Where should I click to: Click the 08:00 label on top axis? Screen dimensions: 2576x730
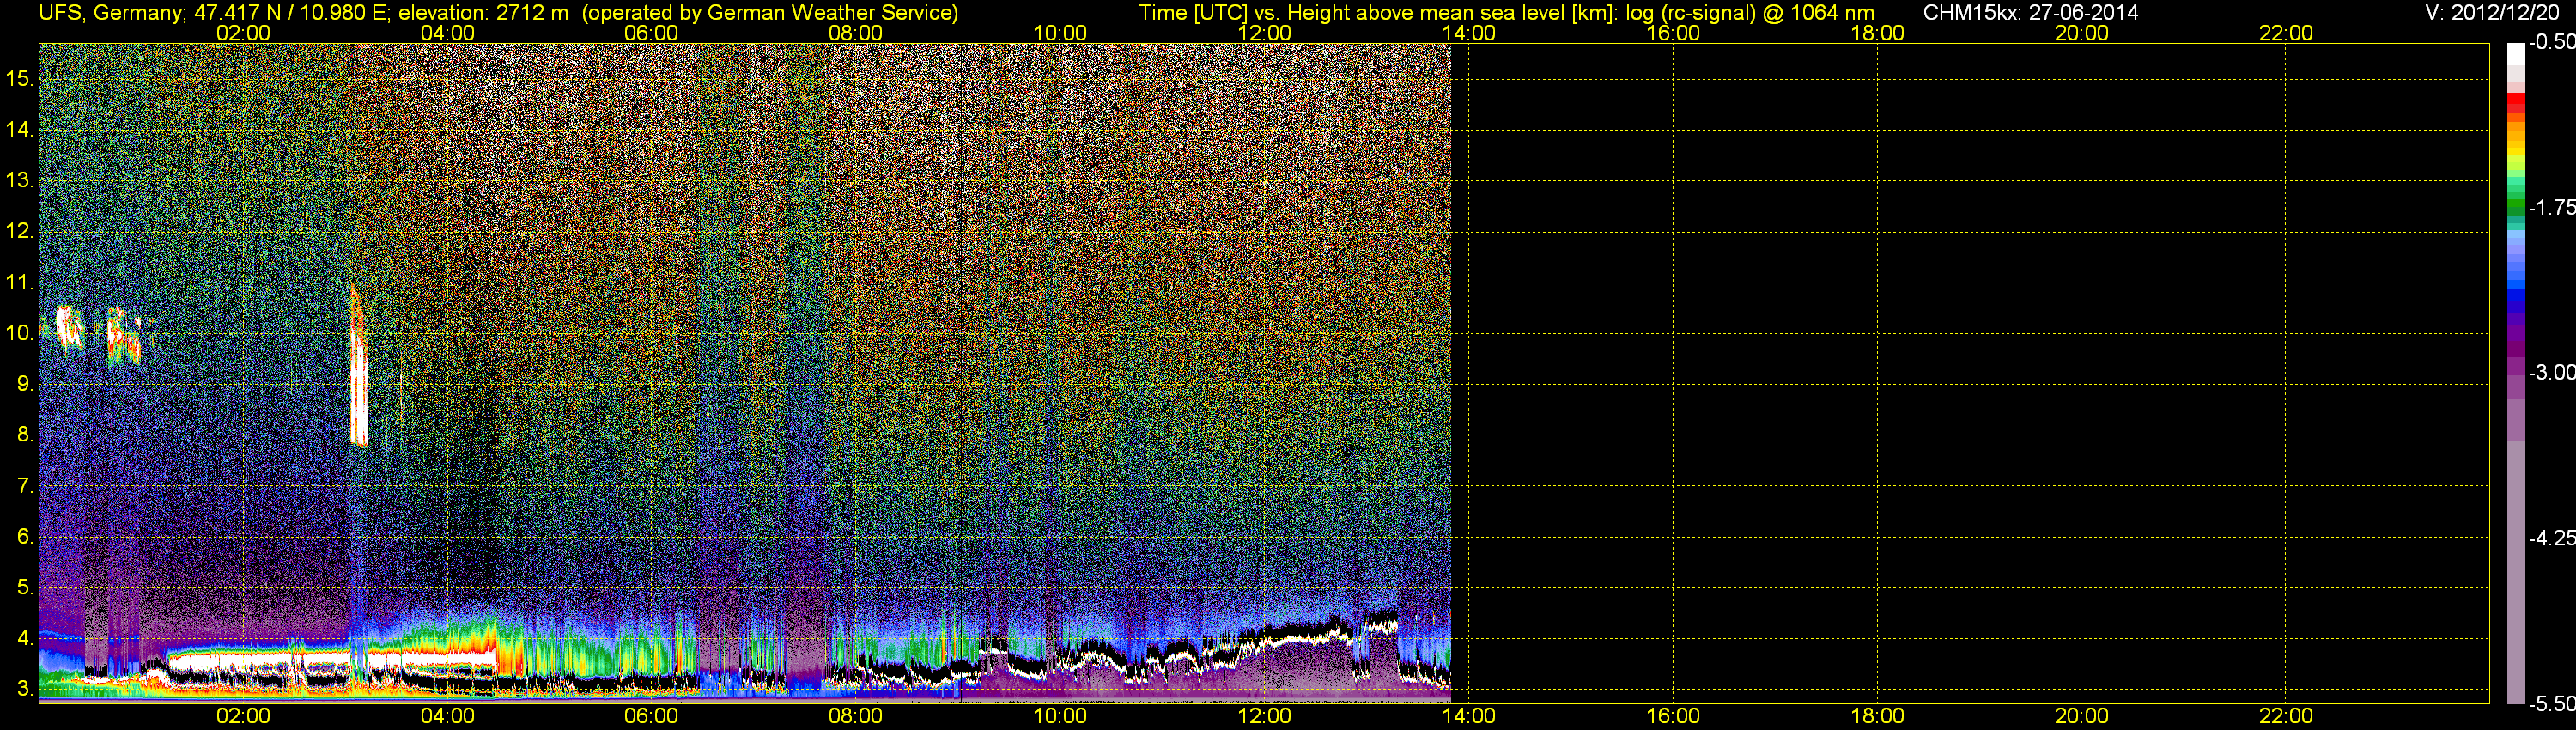click(856, 33)
